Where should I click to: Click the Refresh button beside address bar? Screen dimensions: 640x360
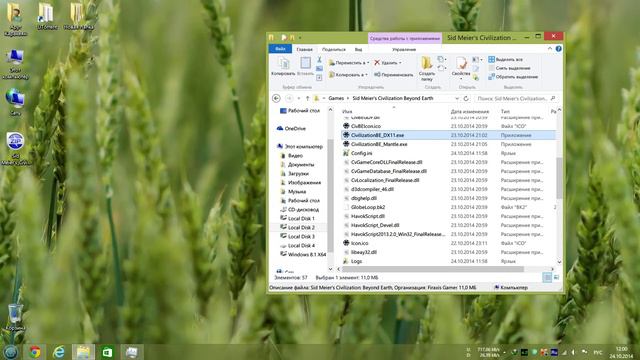click(x=466, y=98)
